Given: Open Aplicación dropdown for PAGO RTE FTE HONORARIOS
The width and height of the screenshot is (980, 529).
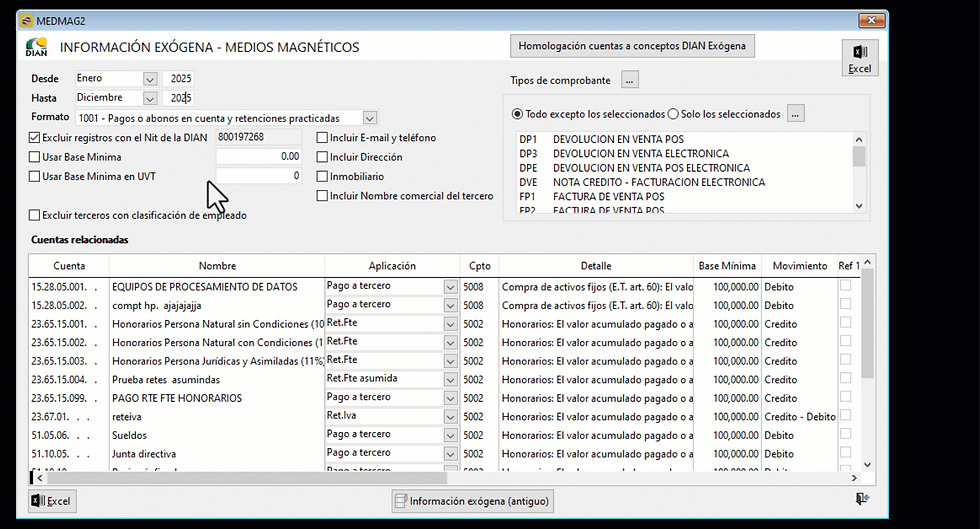Looking at the screenshot, I should 450,398.
